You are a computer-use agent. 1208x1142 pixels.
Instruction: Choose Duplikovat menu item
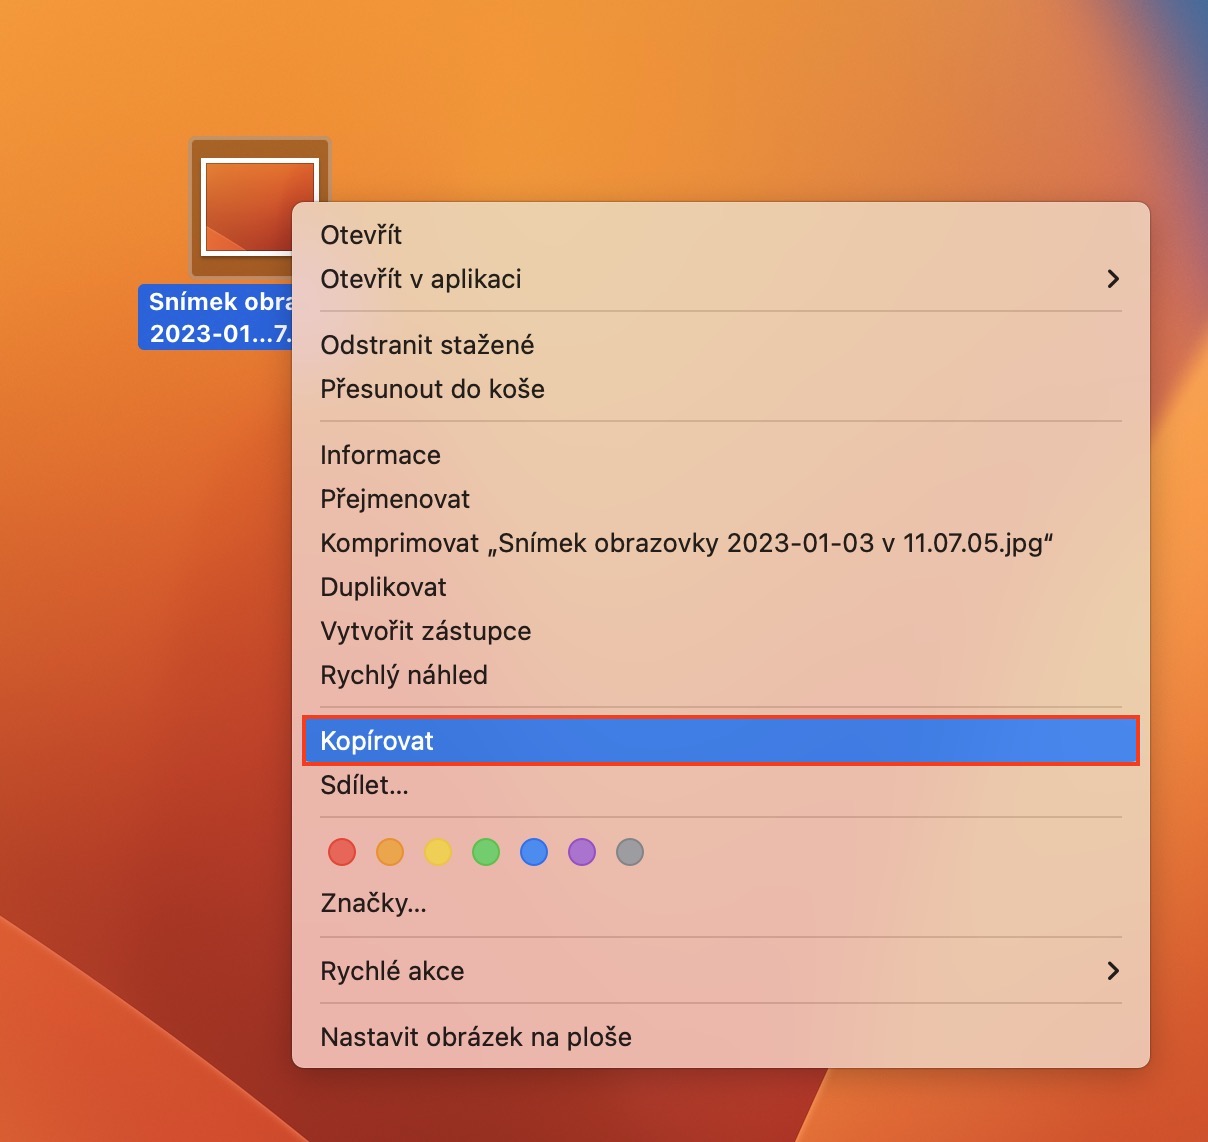pos(720,587)
